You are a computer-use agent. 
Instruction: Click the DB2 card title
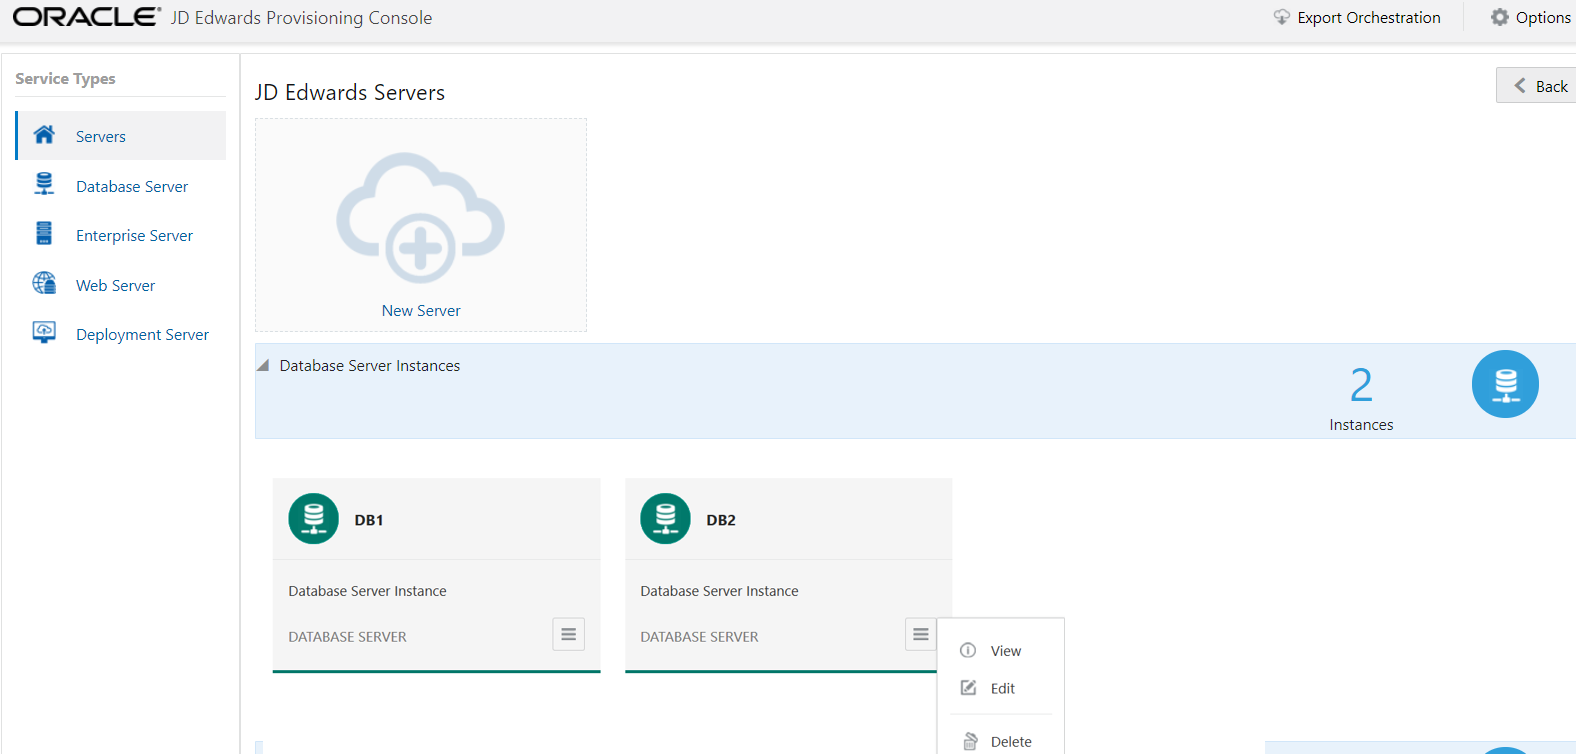[x=721, y=520]
